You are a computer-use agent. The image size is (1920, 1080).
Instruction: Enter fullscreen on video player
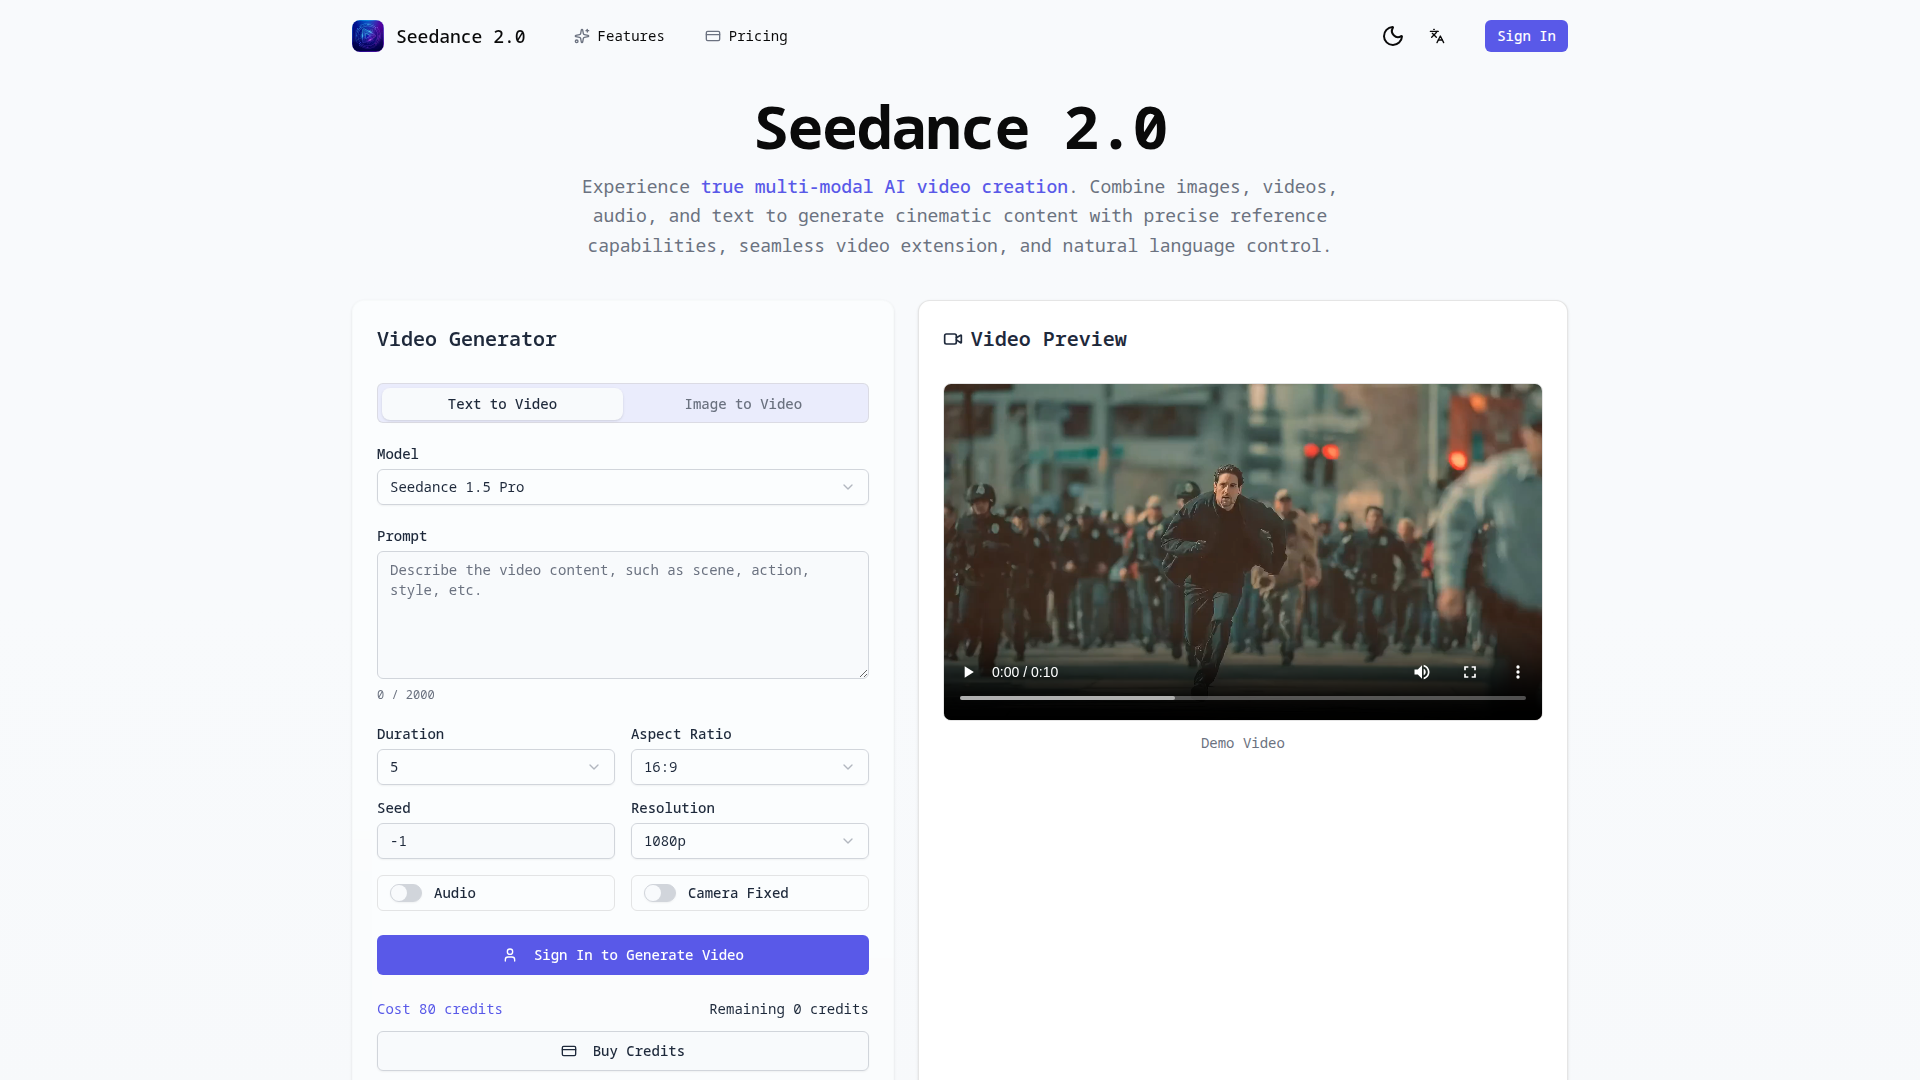[x=1469, y=672]
